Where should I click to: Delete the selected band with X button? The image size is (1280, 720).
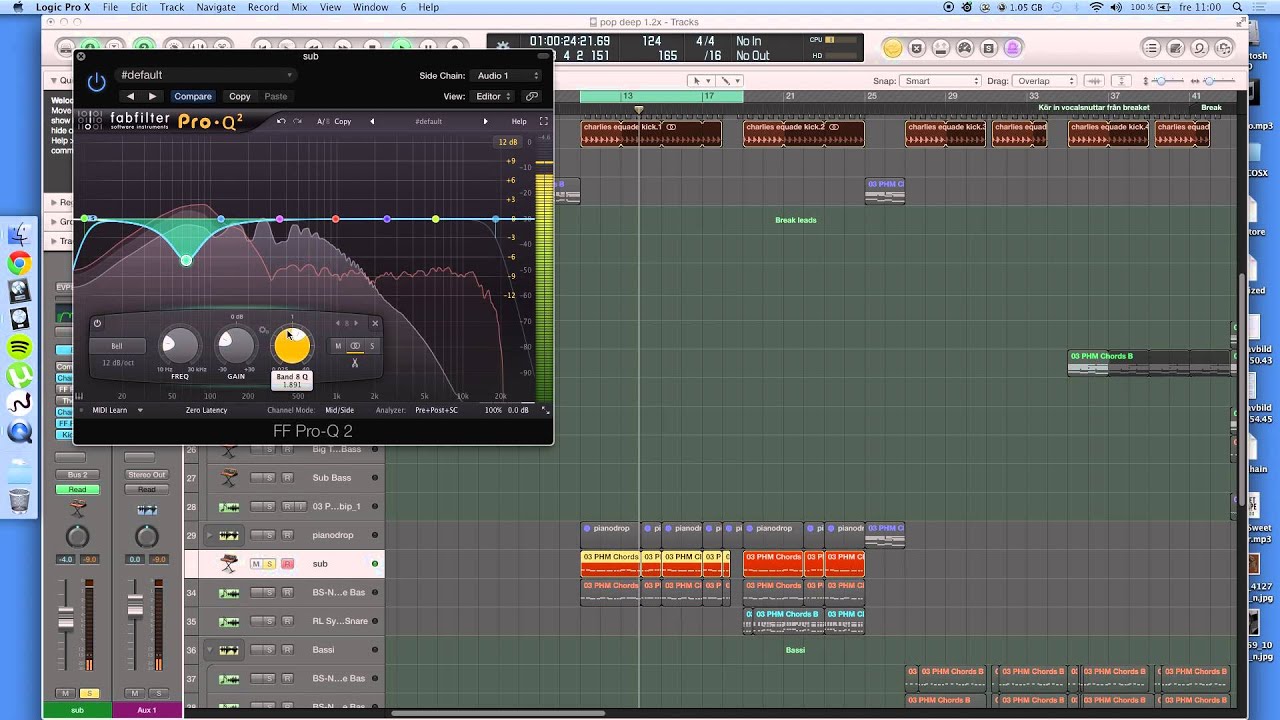click(375, 323)
